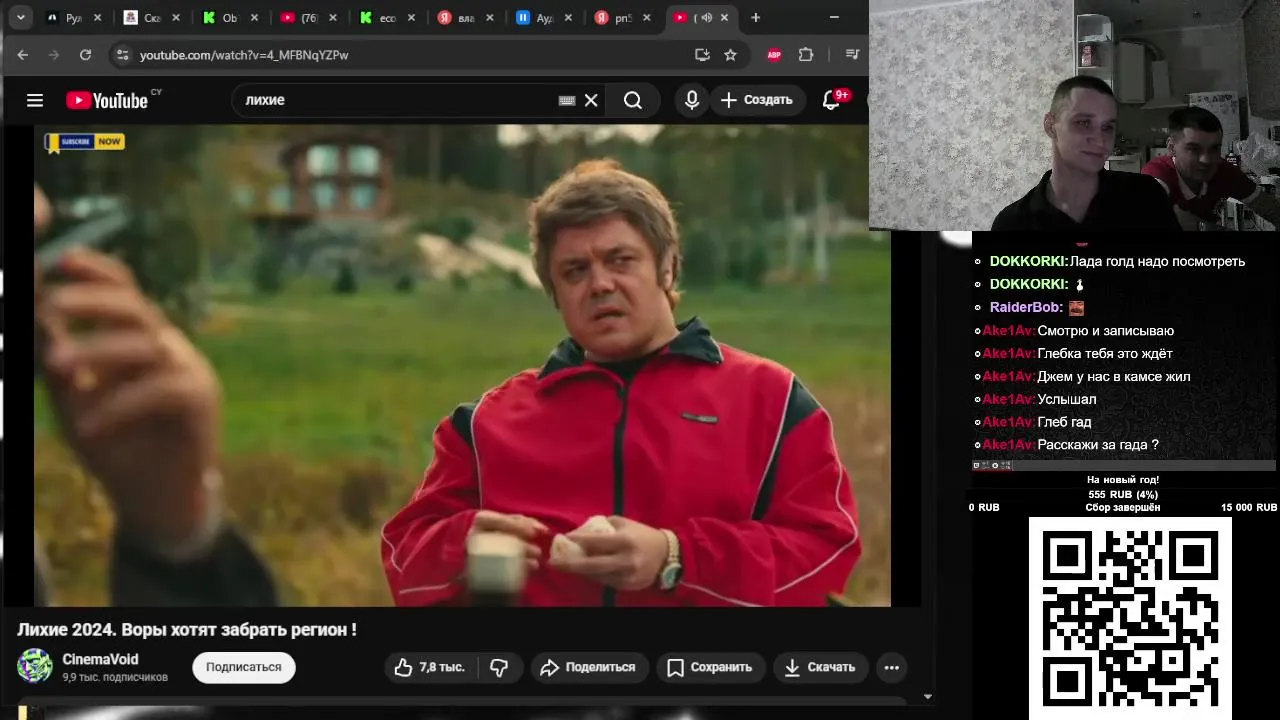The height and width of the screenshot is (720, 1280).
Task: Click chat message 'Смотрю и записываю'
Action: (x=1106, y=331)
